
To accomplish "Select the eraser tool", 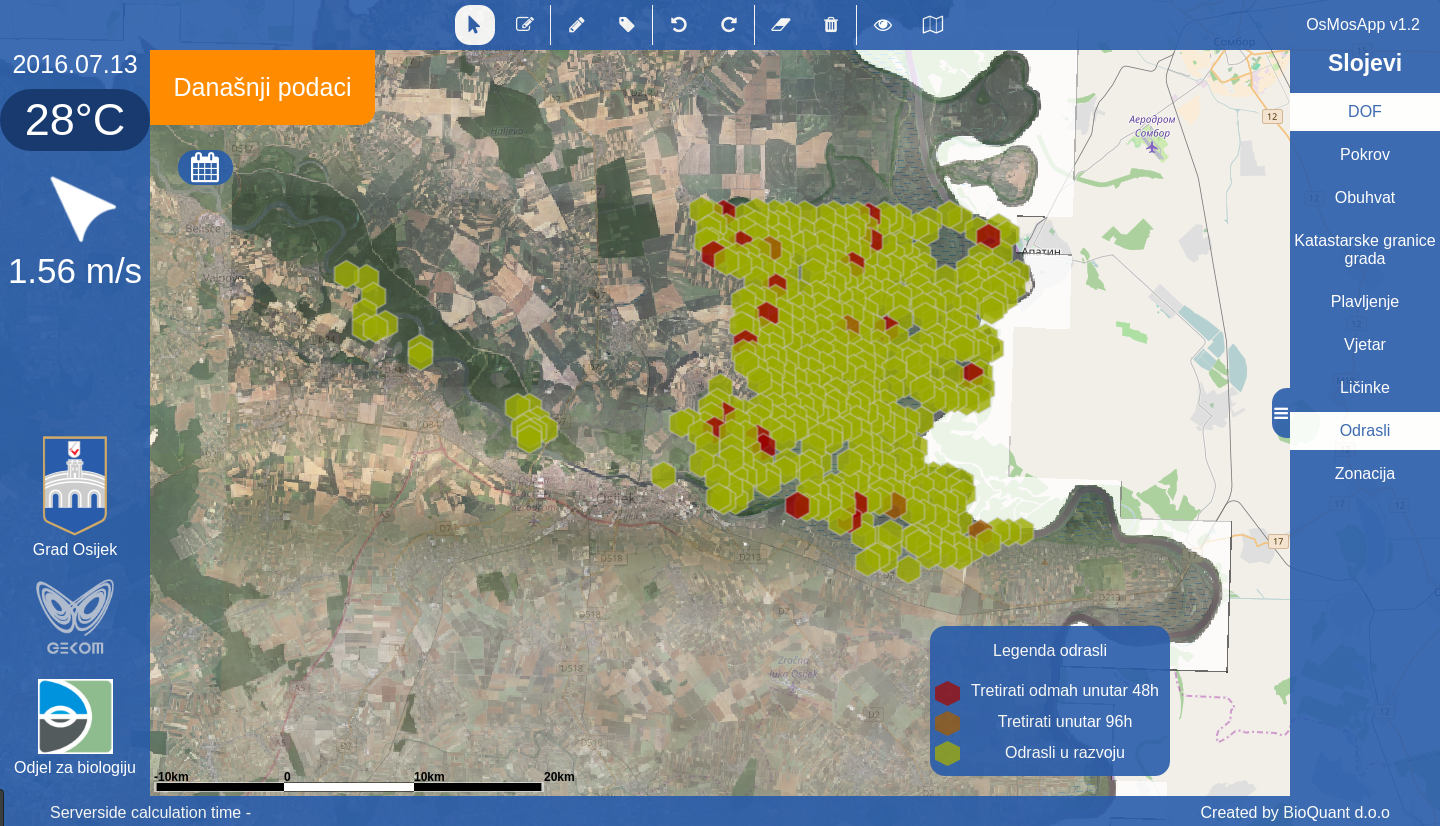I will click(x=781, y=25).
